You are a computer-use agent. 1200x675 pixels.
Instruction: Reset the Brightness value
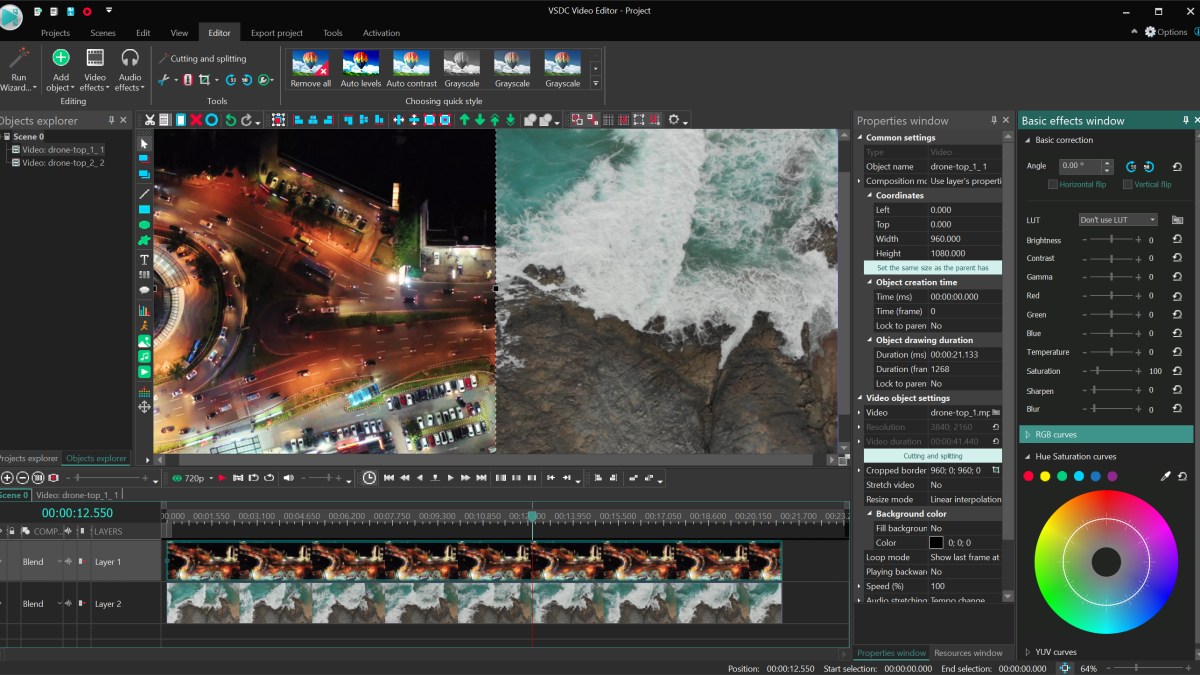point(1177,240)
